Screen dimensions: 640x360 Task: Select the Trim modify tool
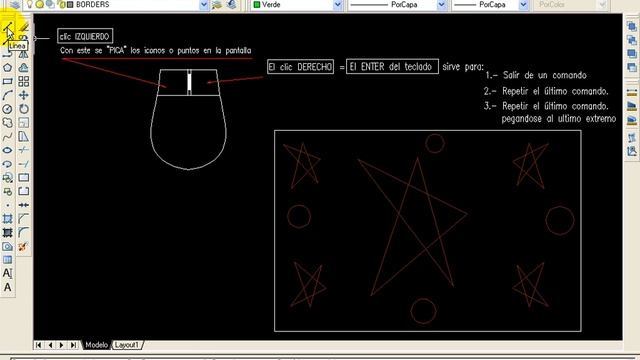tap(24, 150)
